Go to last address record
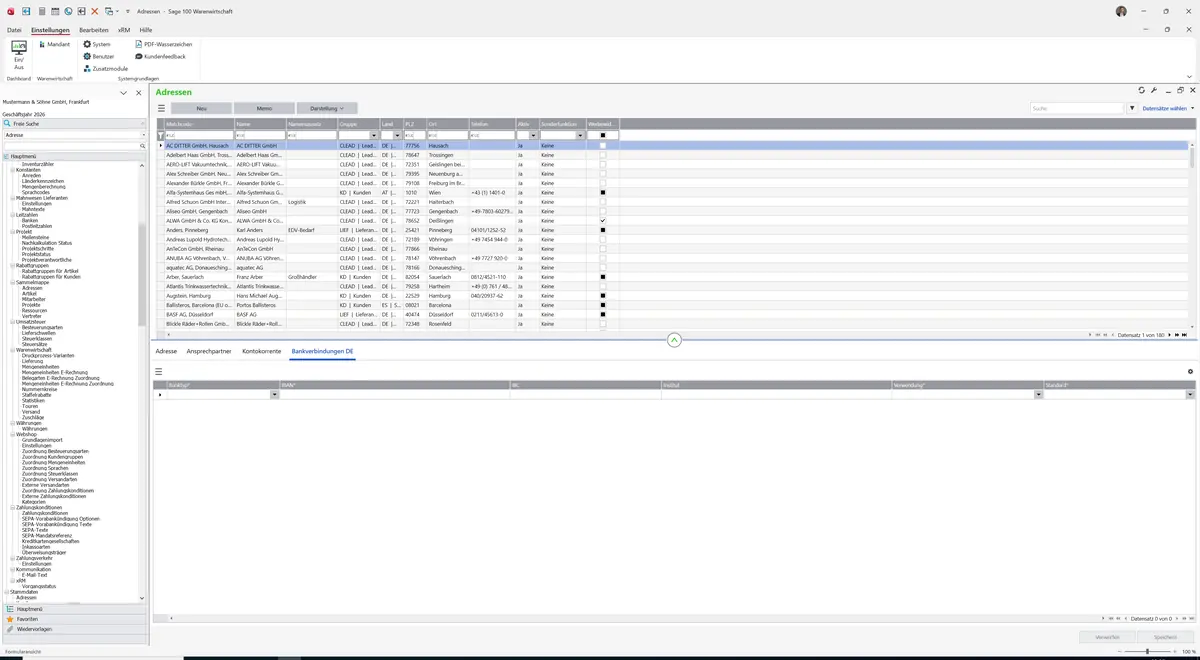Screen dimensions: 1200x660 1184,334
